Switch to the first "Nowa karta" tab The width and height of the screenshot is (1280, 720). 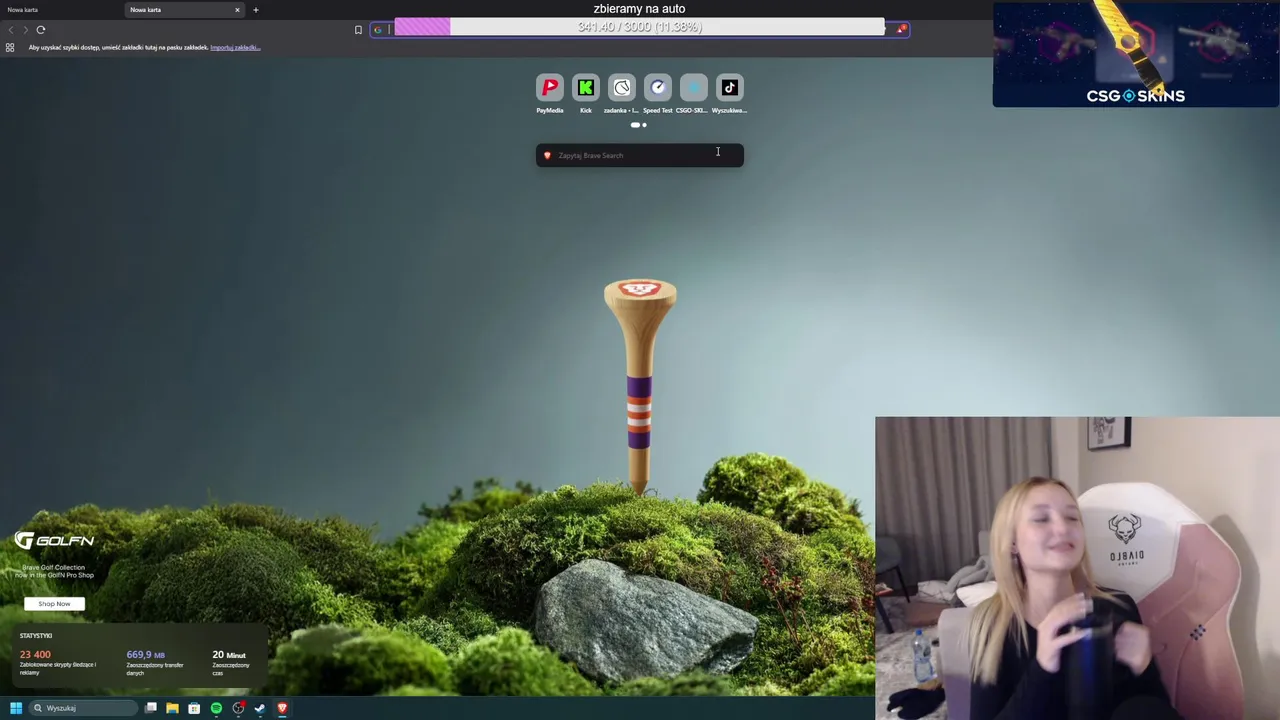23,10
